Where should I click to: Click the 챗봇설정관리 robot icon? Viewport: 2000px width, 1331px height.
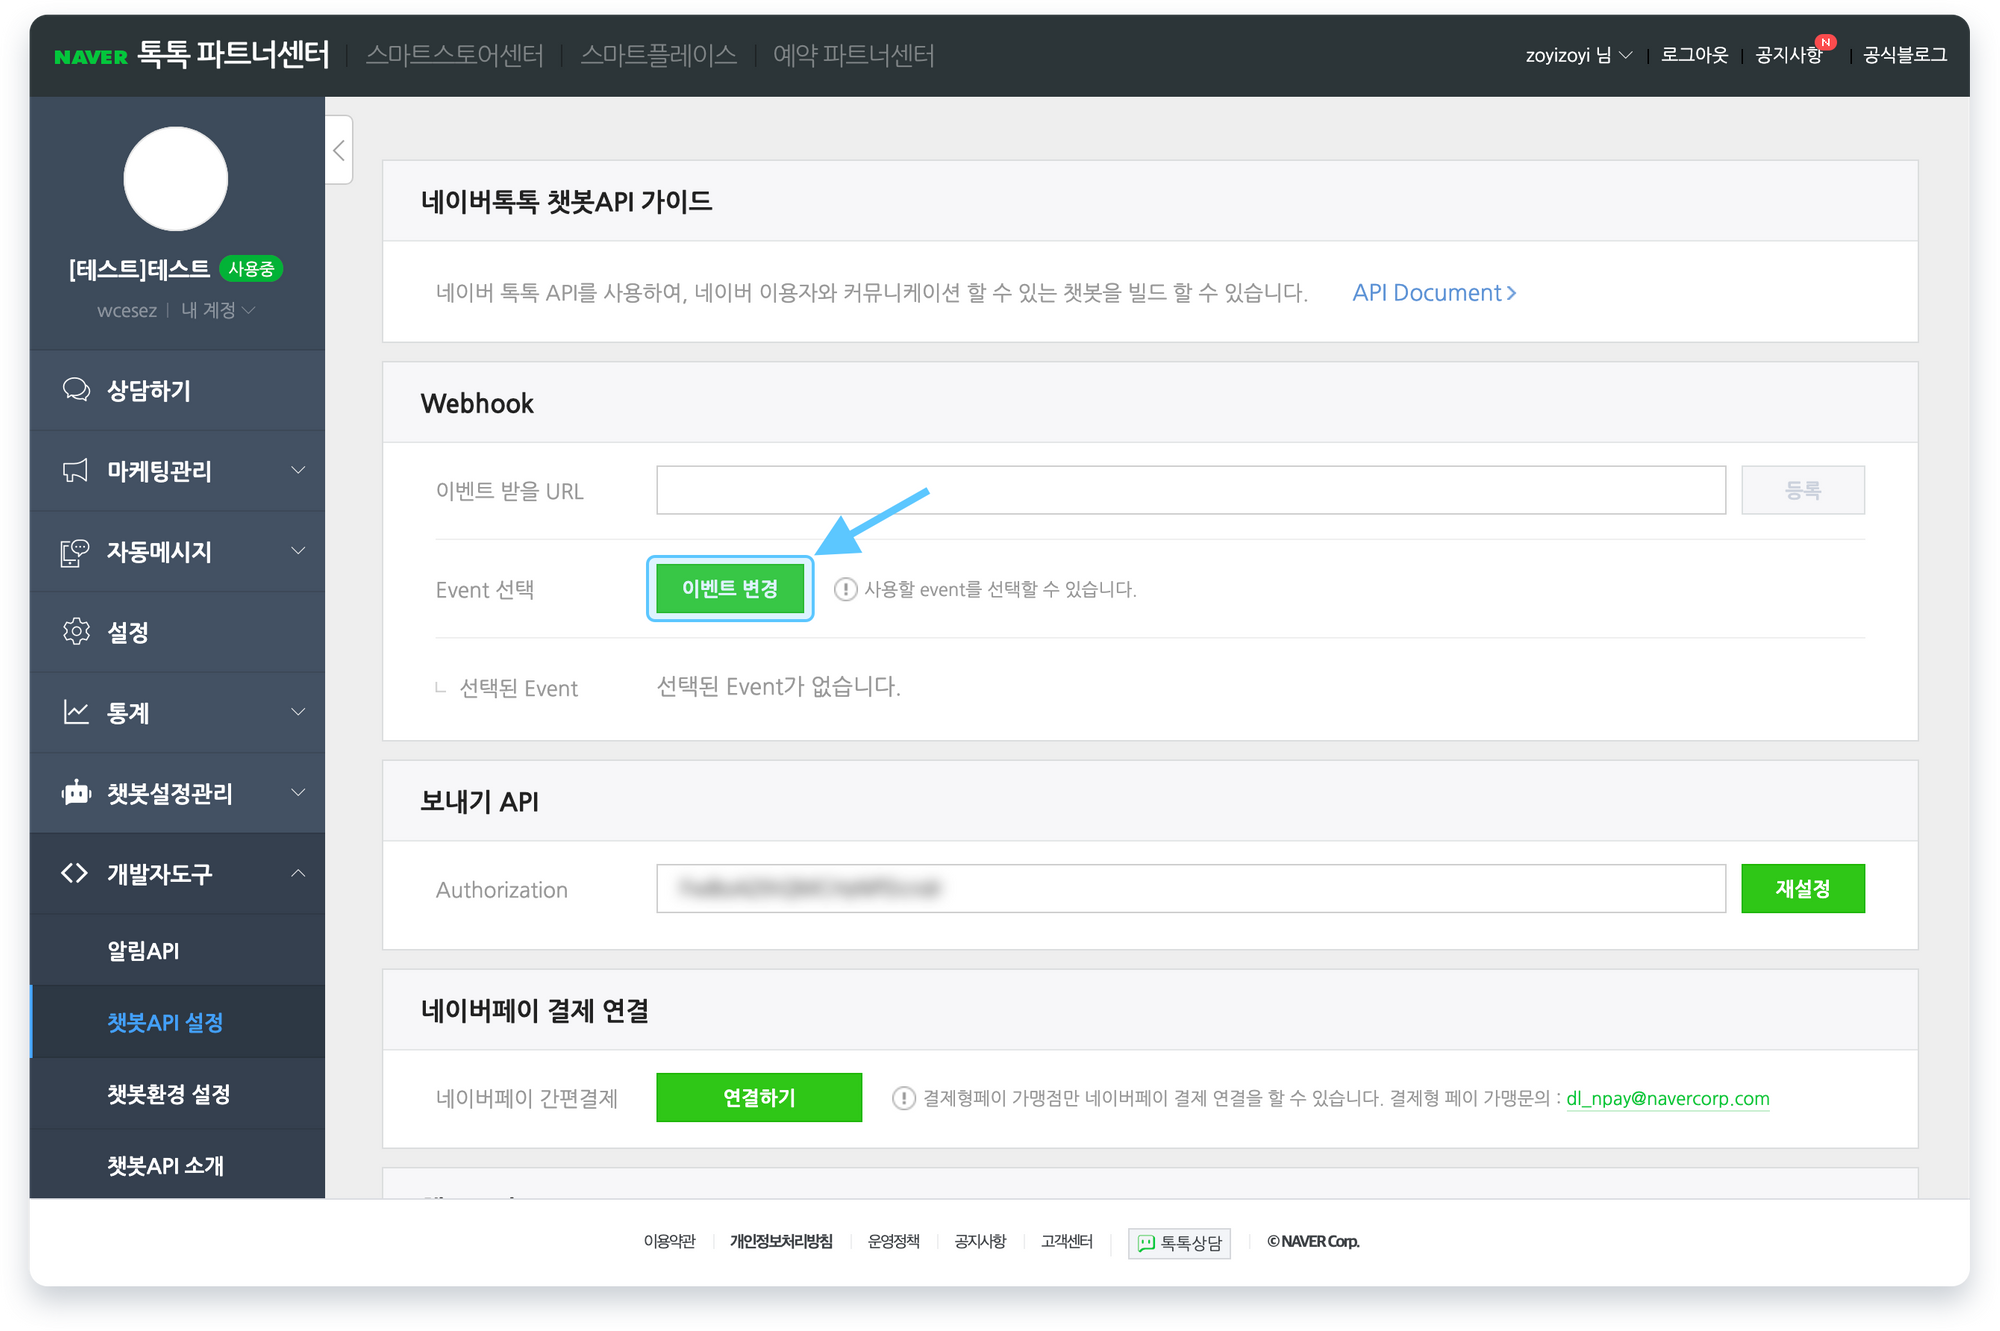click(x=76, y=793)
